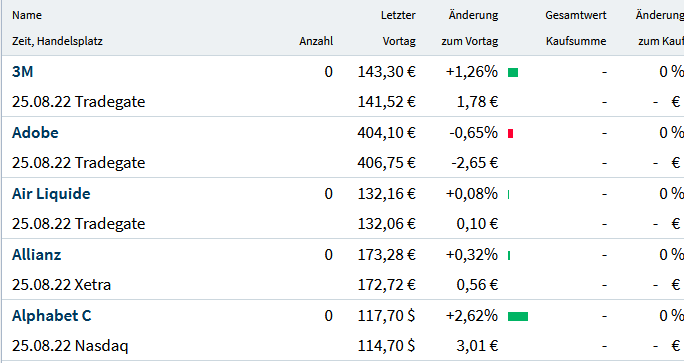This screenshot has height=363, width=684.
Task: Click the green change bar for 3M
Action: coord(513,72)
